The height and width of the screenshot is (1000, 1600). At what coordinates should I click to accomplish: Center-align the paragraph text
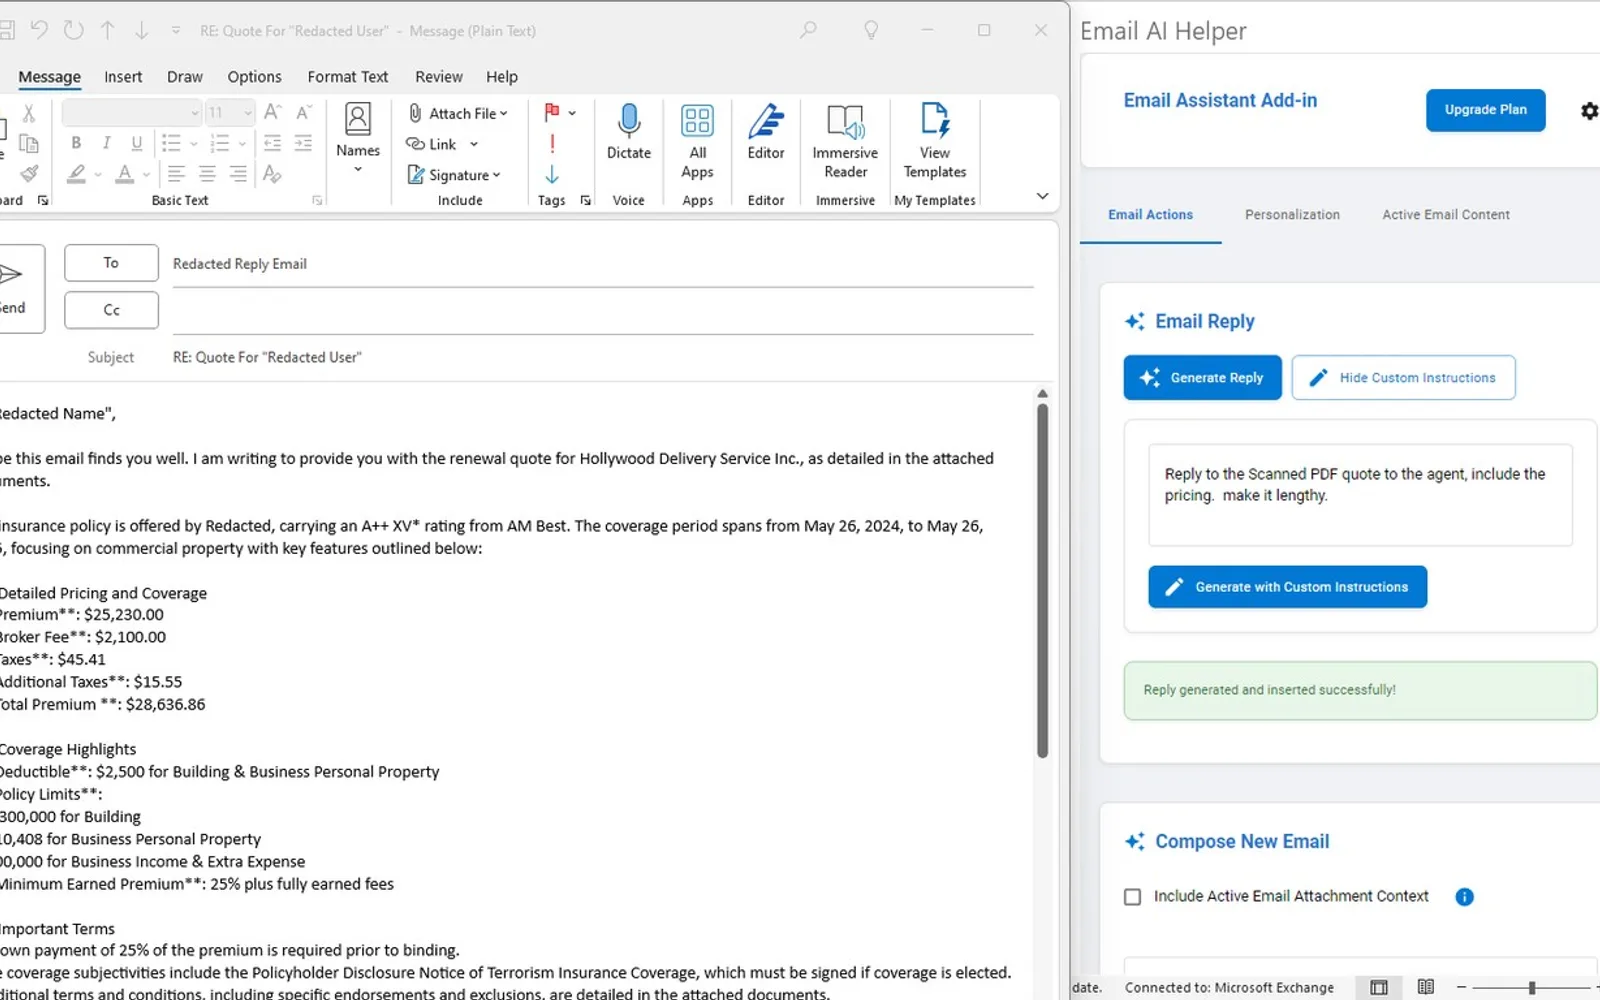207,174
